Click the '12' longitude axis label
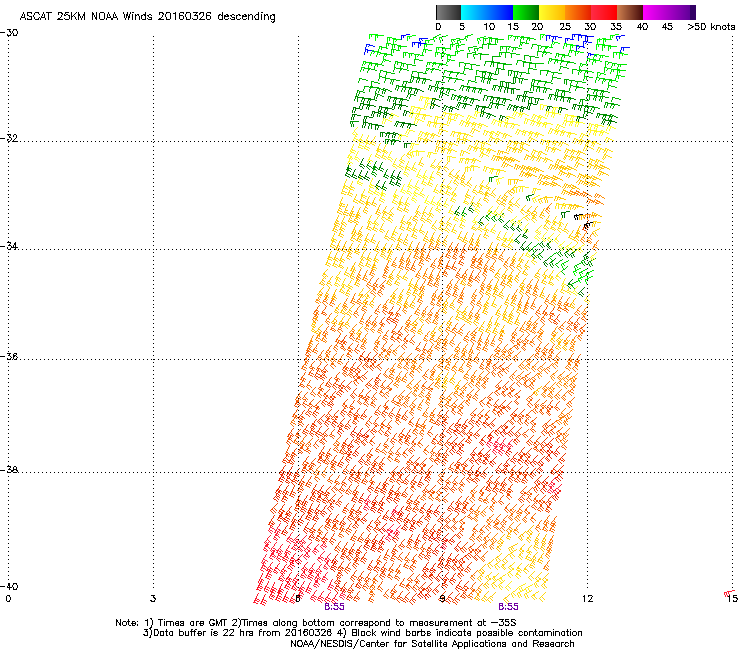The image size is (740, 650). tap(587, 599)
